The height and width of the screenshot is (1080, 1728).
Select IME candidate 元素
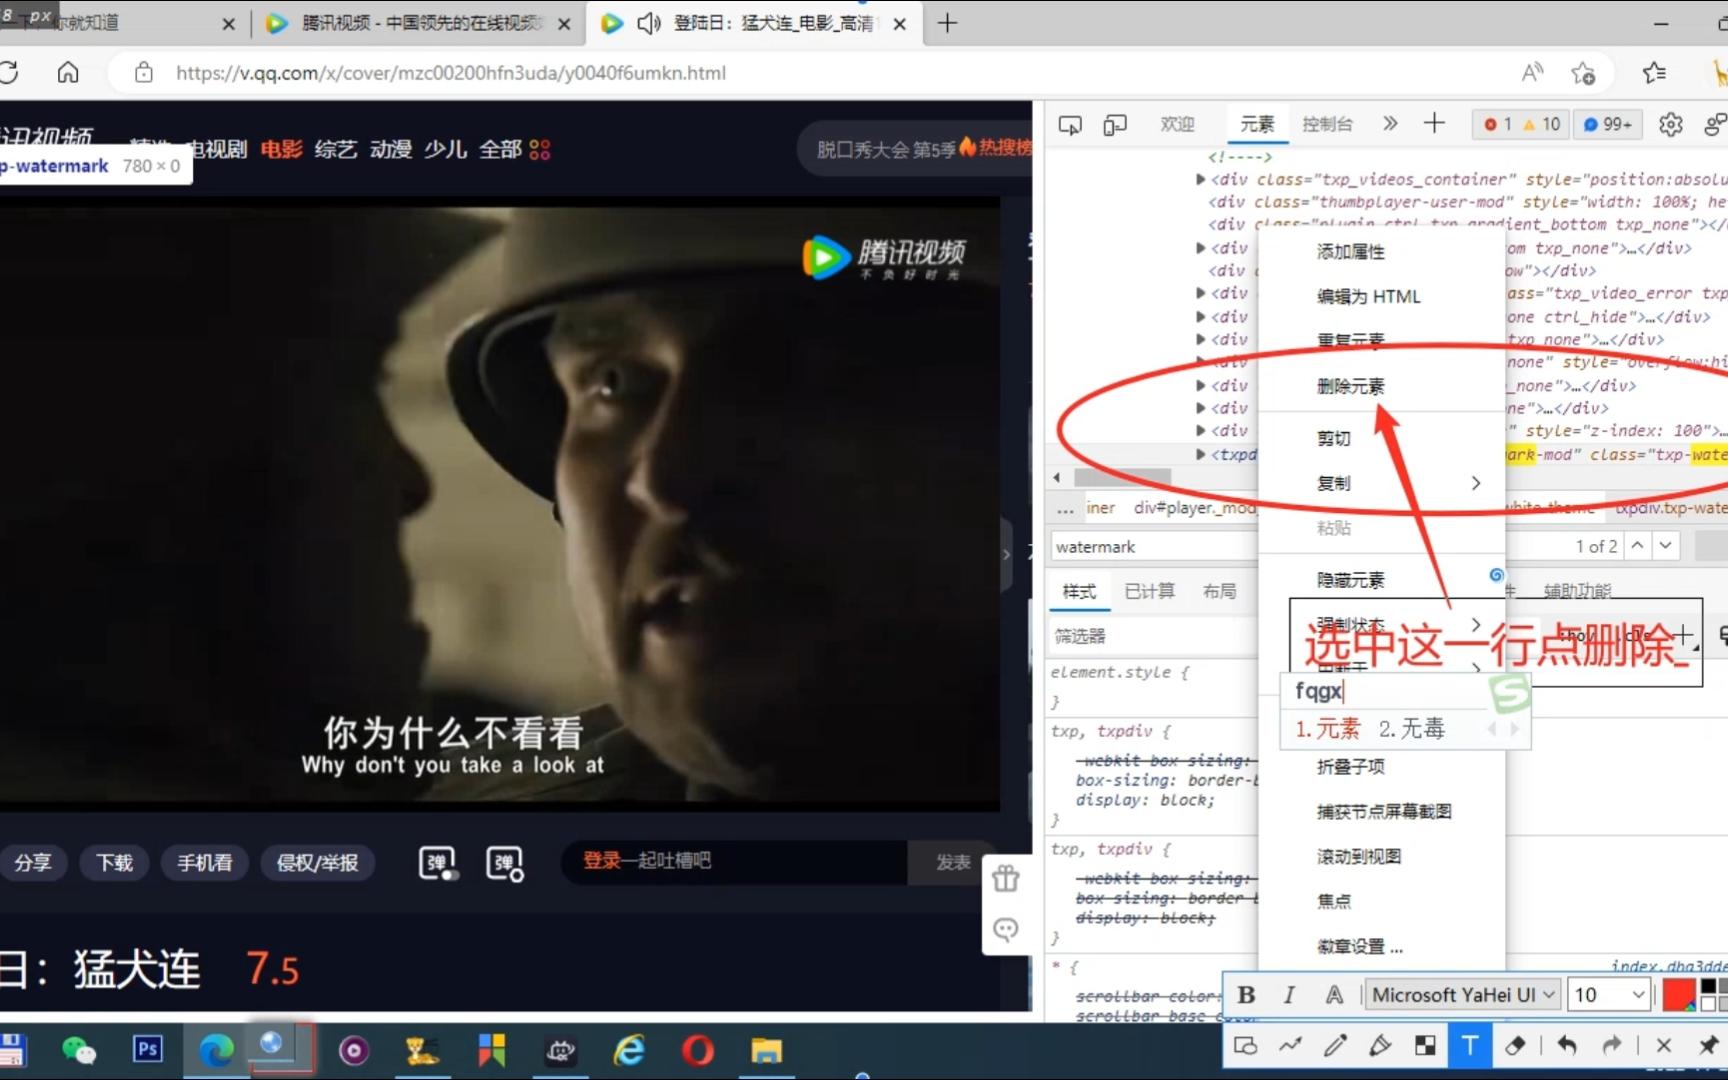1328,729
